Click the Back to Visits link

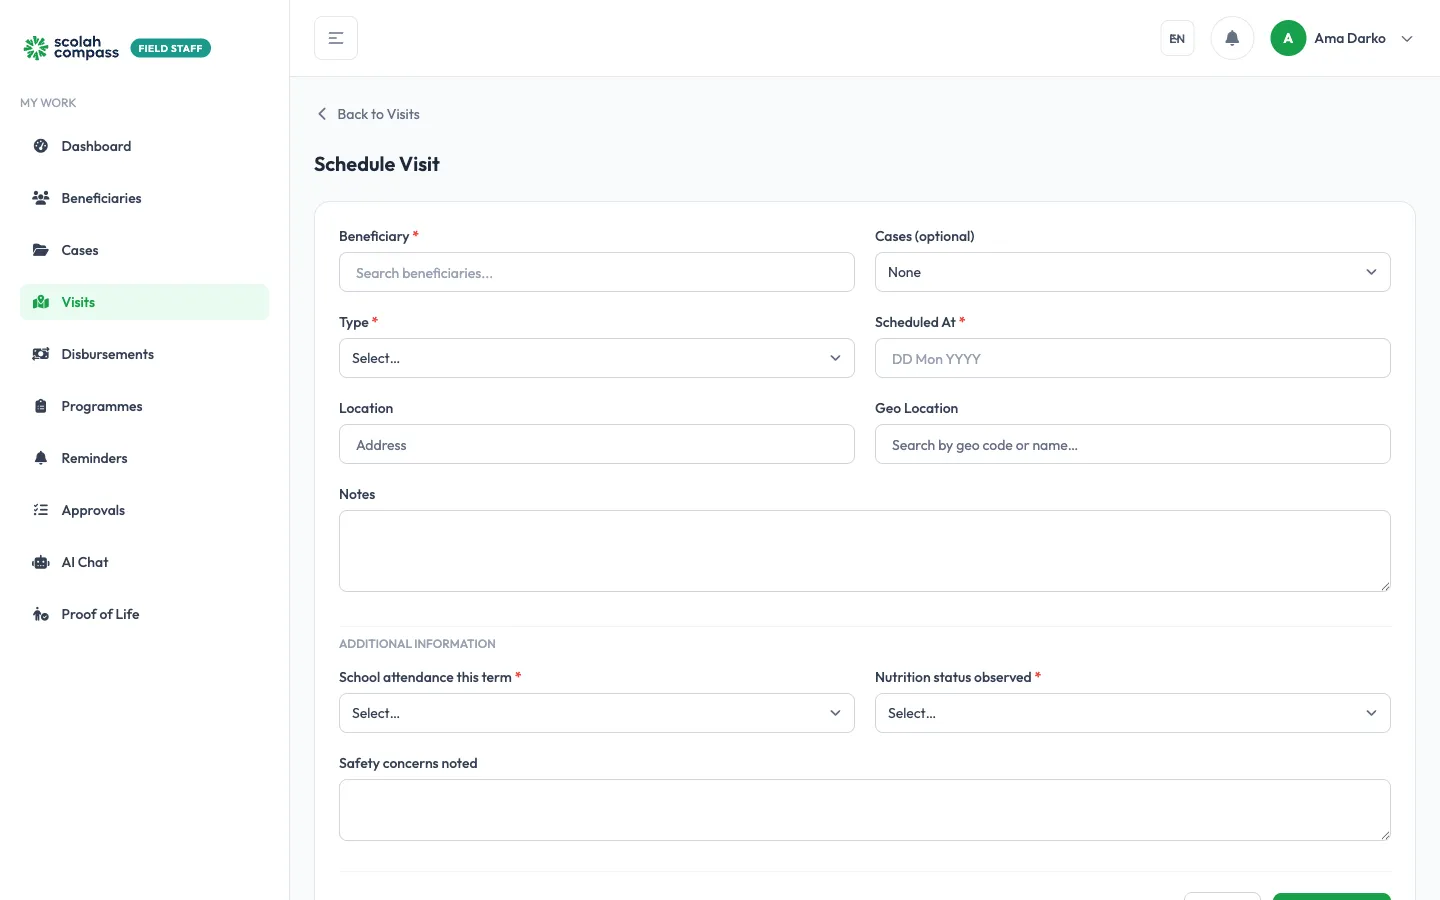tap(368, 114)
